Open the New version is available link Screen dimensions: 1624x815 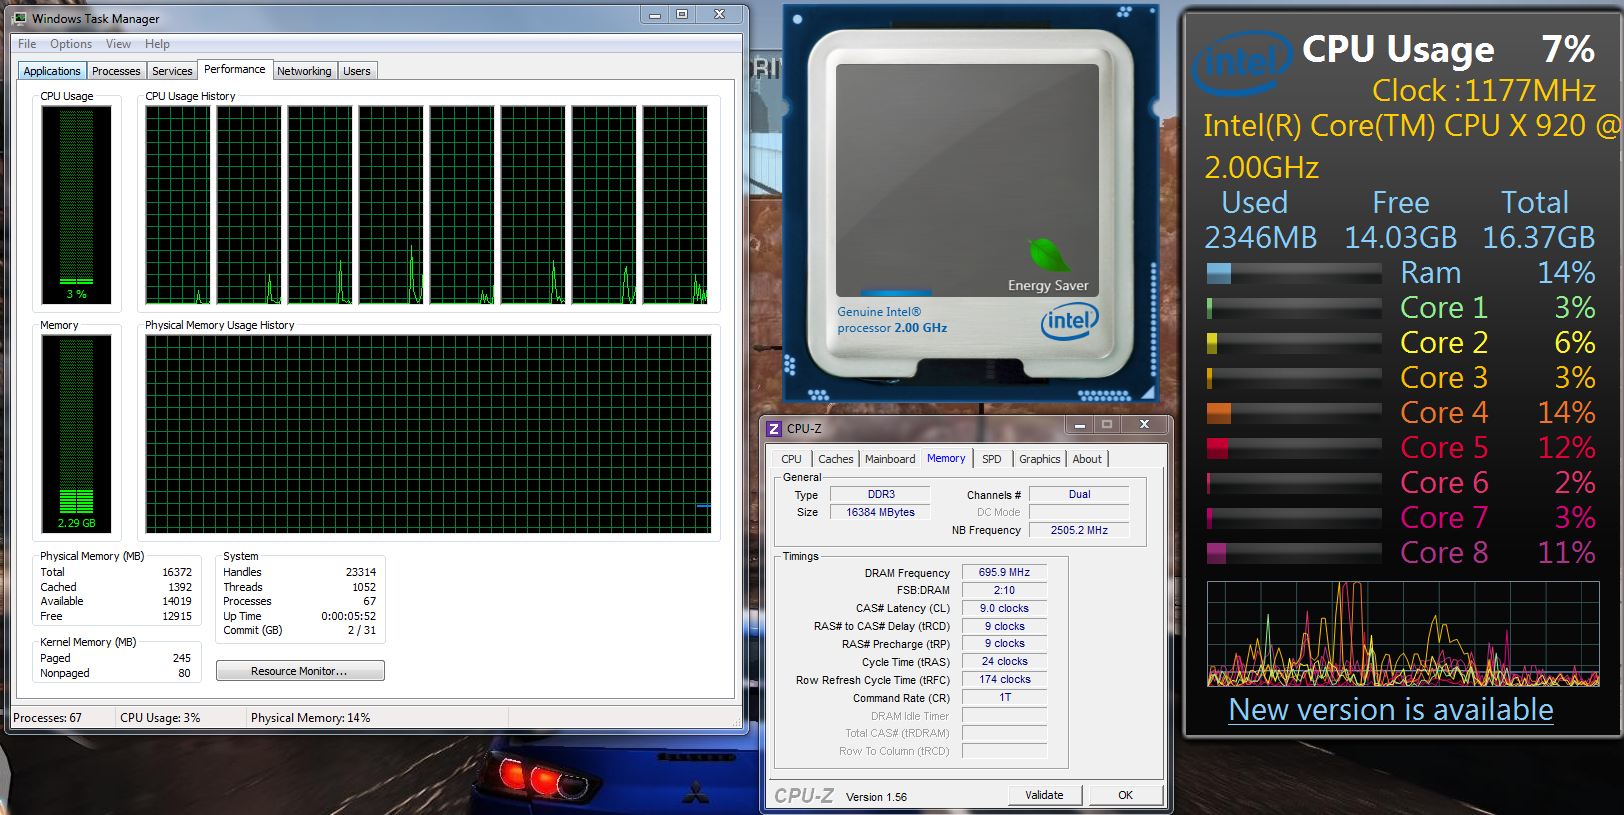(x=1391, y=709)
